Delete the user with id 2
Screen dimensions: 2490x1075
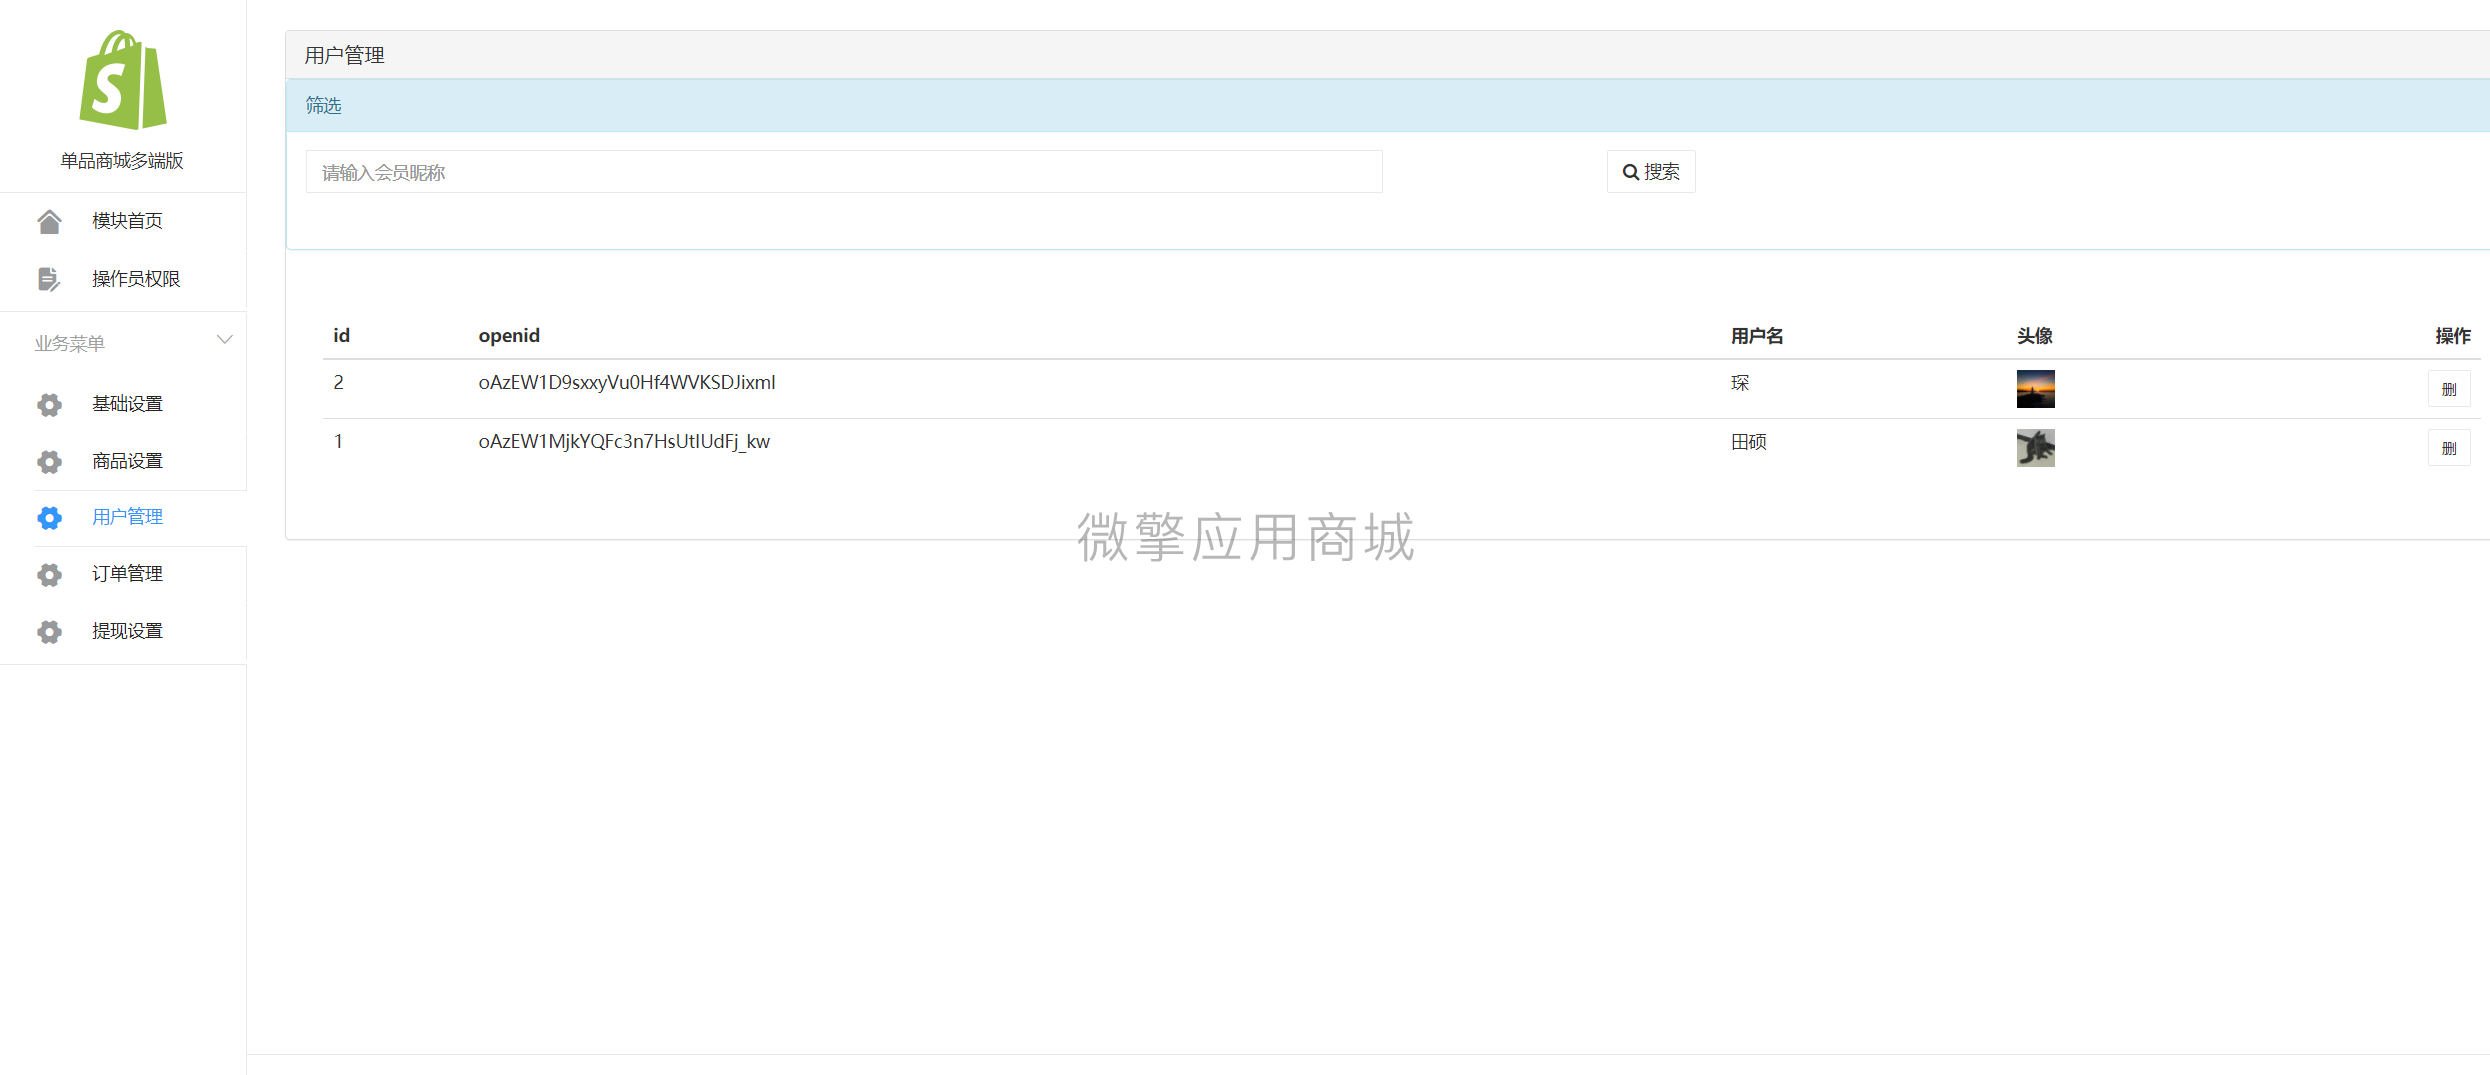2449,389
